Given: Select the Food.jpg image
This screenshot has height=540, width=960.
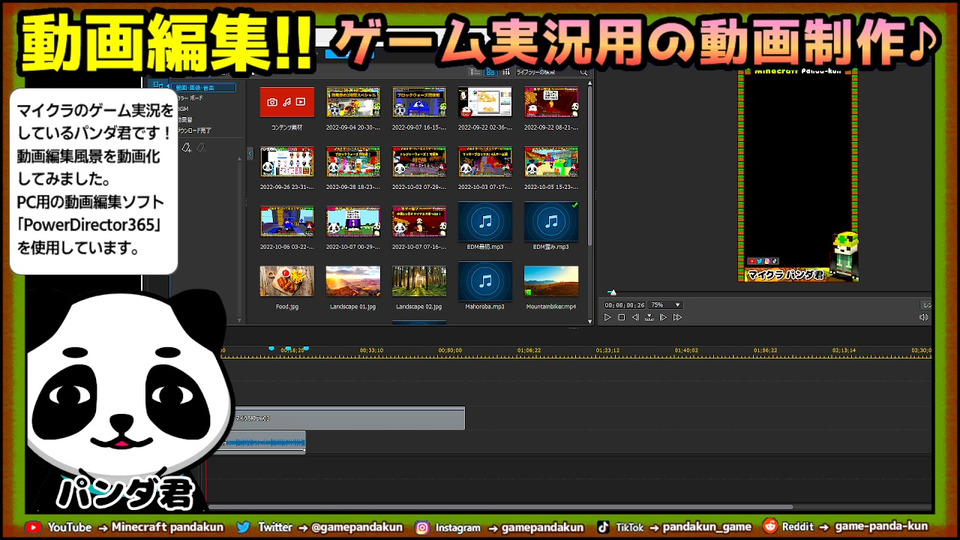Looking at the screenshot, I should pyautogui.click(x=287, y=281).
